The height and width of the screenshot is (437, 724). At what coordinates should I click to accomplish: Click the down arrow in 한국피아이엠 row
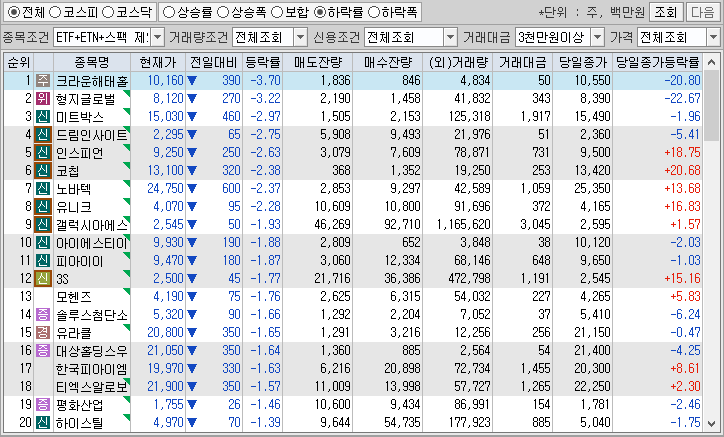(x=192, y=369)
